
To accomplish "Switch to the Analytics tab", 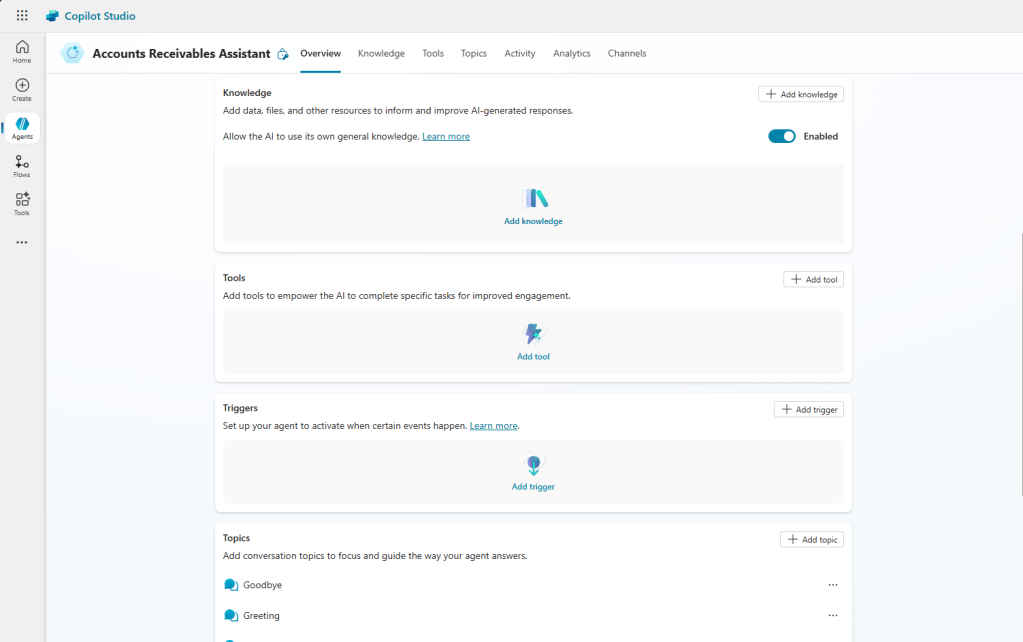I will [x=571, y=54].
